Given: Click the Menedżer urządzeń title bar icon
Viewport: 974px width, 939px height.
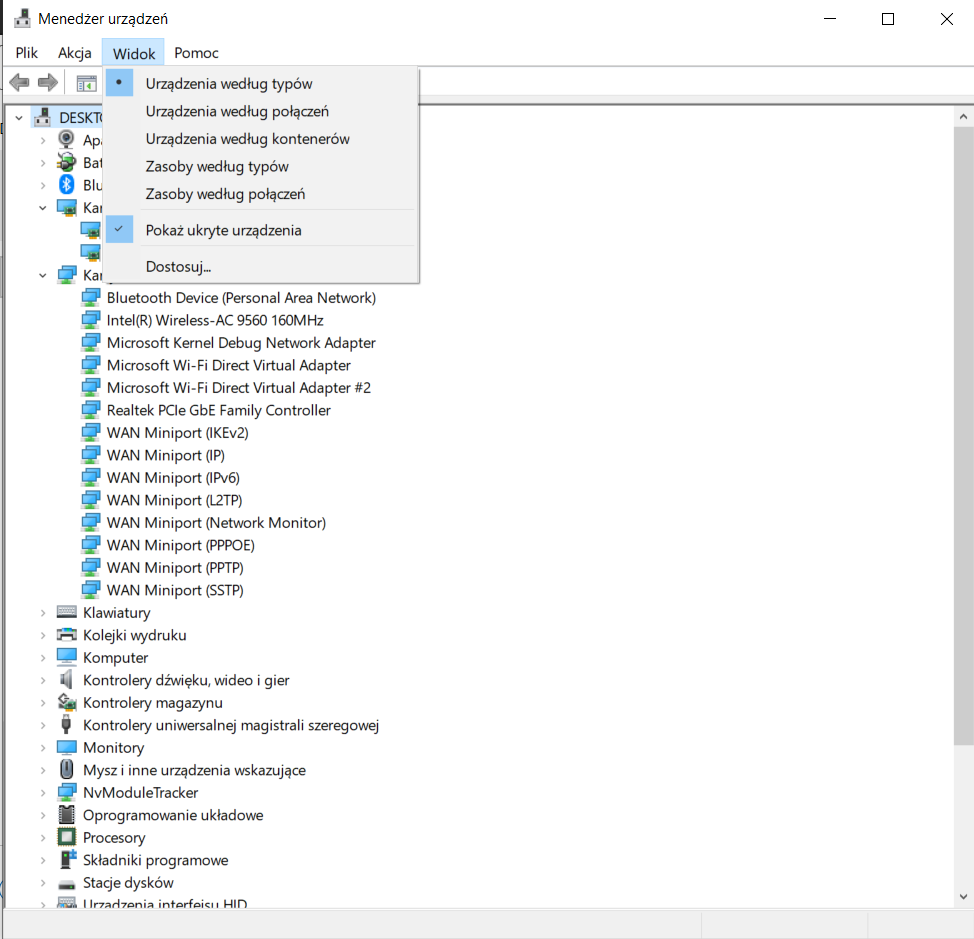Looking at the screenshot, I should tap(22, 19).
